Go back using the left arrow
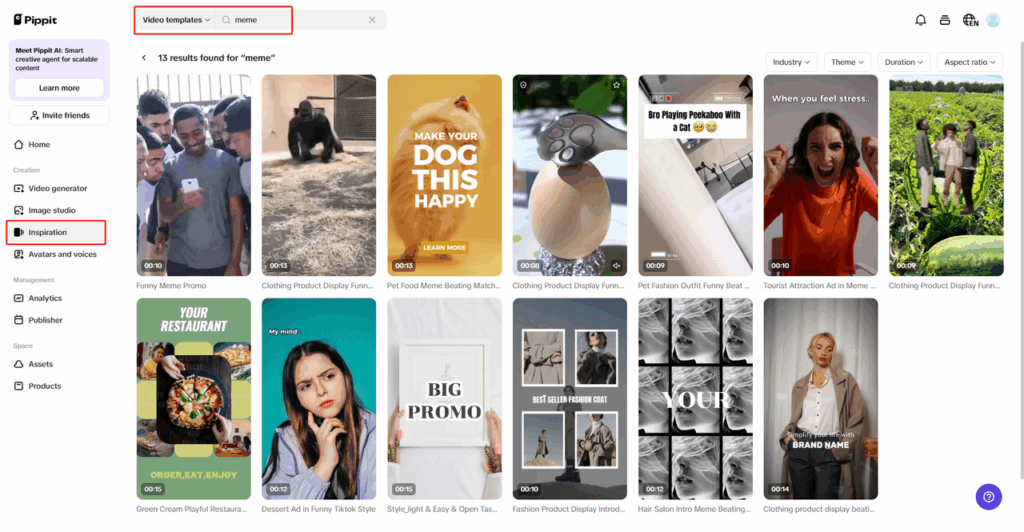The image size is (1024, 532). click(x=144, y=57)
